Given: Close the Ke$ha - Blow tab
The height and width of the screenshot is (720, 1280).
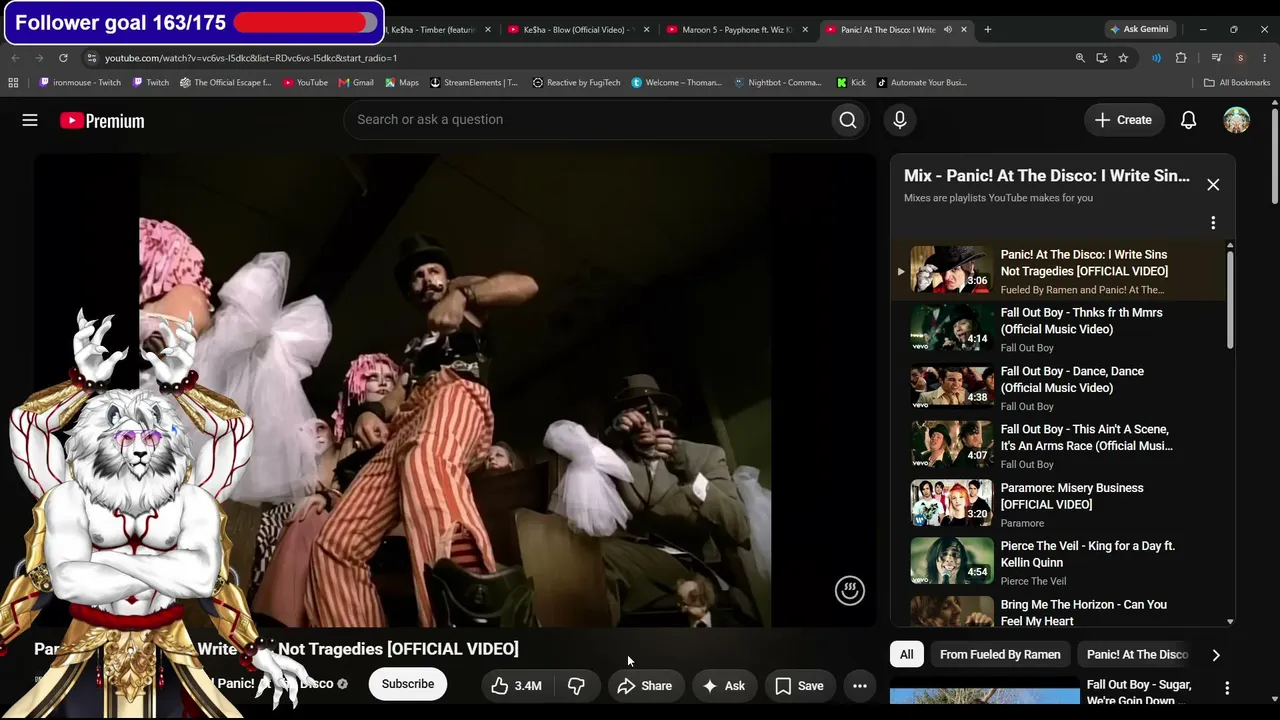Looking at the screenshot, I should point(646,30).
